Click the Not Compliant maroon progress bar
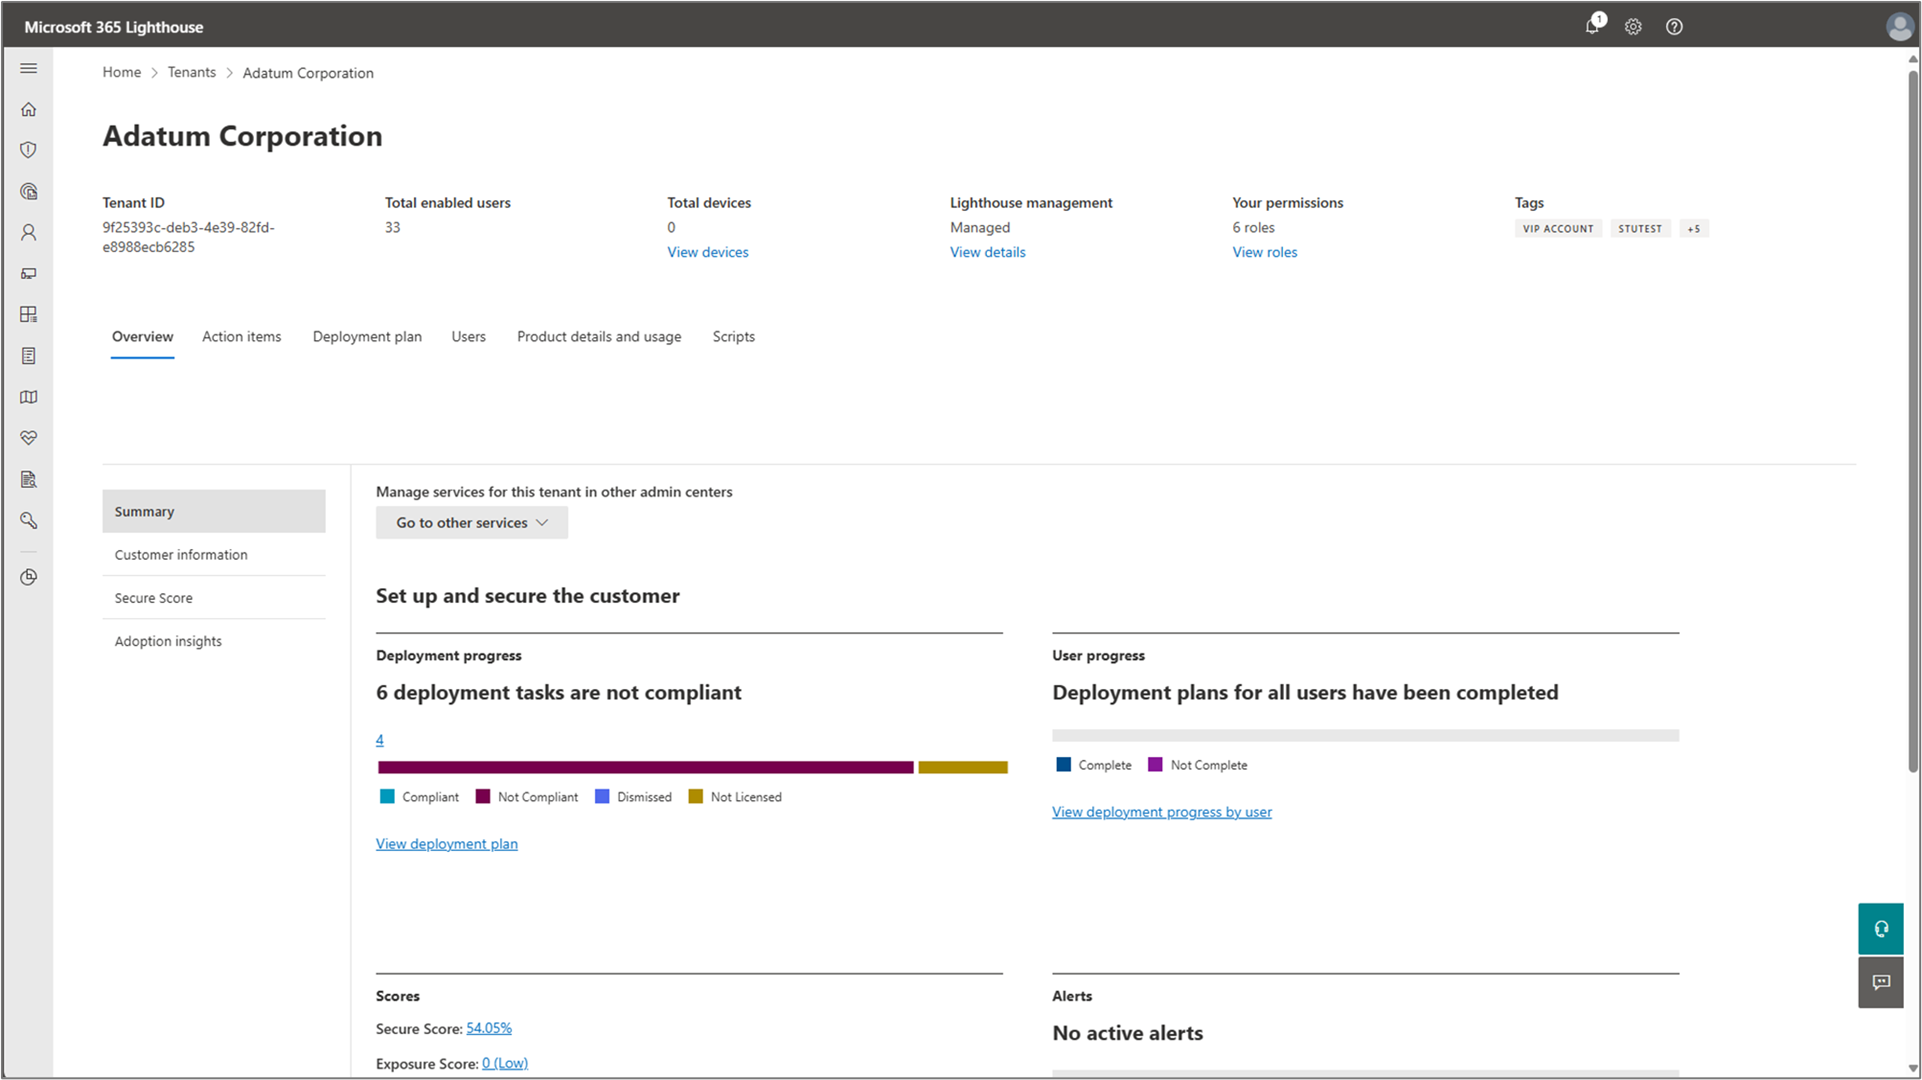Image resolution: width=1922 pixels, height=1080 pixels. pos(645,767)
